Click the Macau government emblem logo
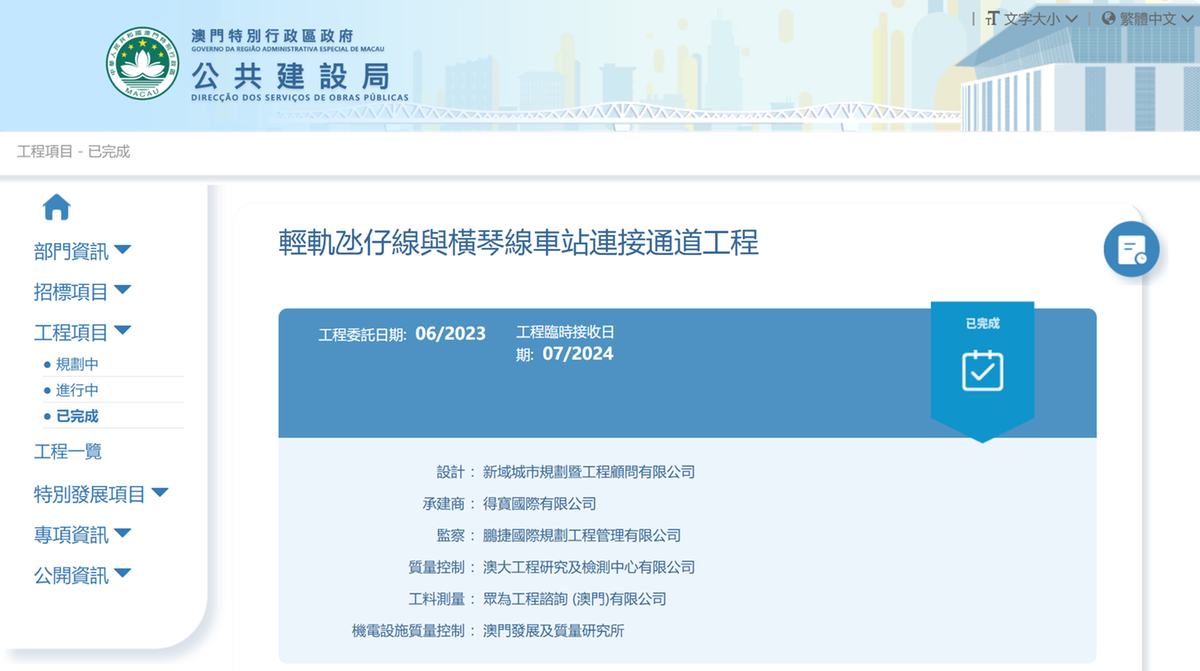The height and width of the screenshot is (671, 1200). coord(142,63)
